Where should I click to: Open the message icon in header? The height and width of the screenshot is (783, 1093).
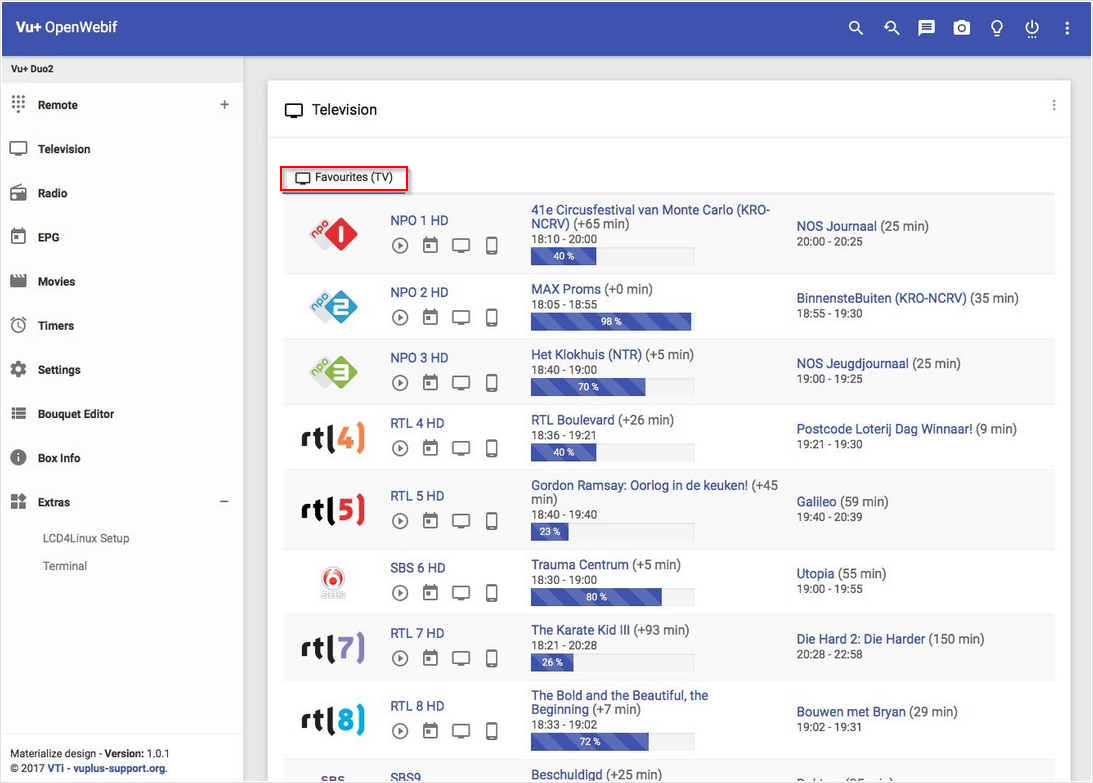coord(926,28)
